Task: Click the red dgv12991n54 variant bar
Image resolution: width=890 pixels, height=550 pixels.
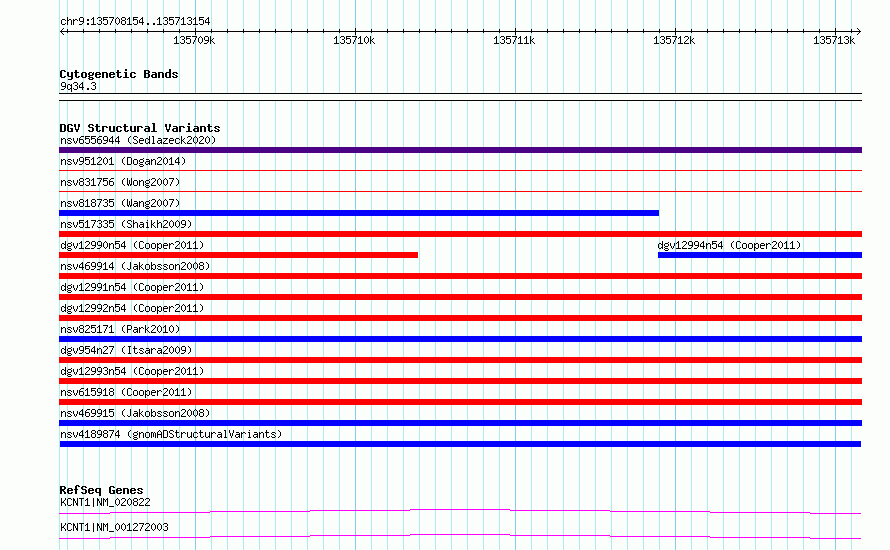Action: point(460,297)
